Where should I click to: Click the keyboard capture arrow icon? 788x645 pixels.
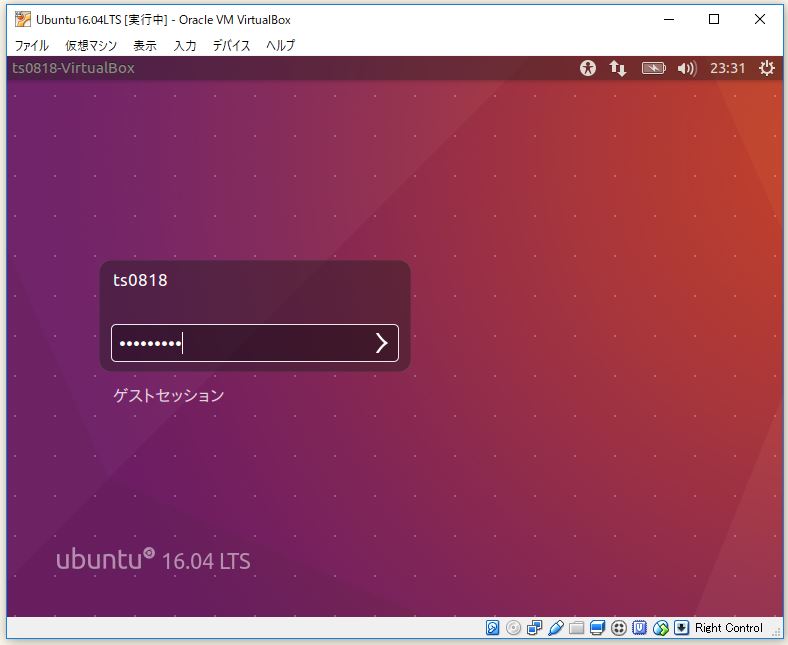(681, 627)
